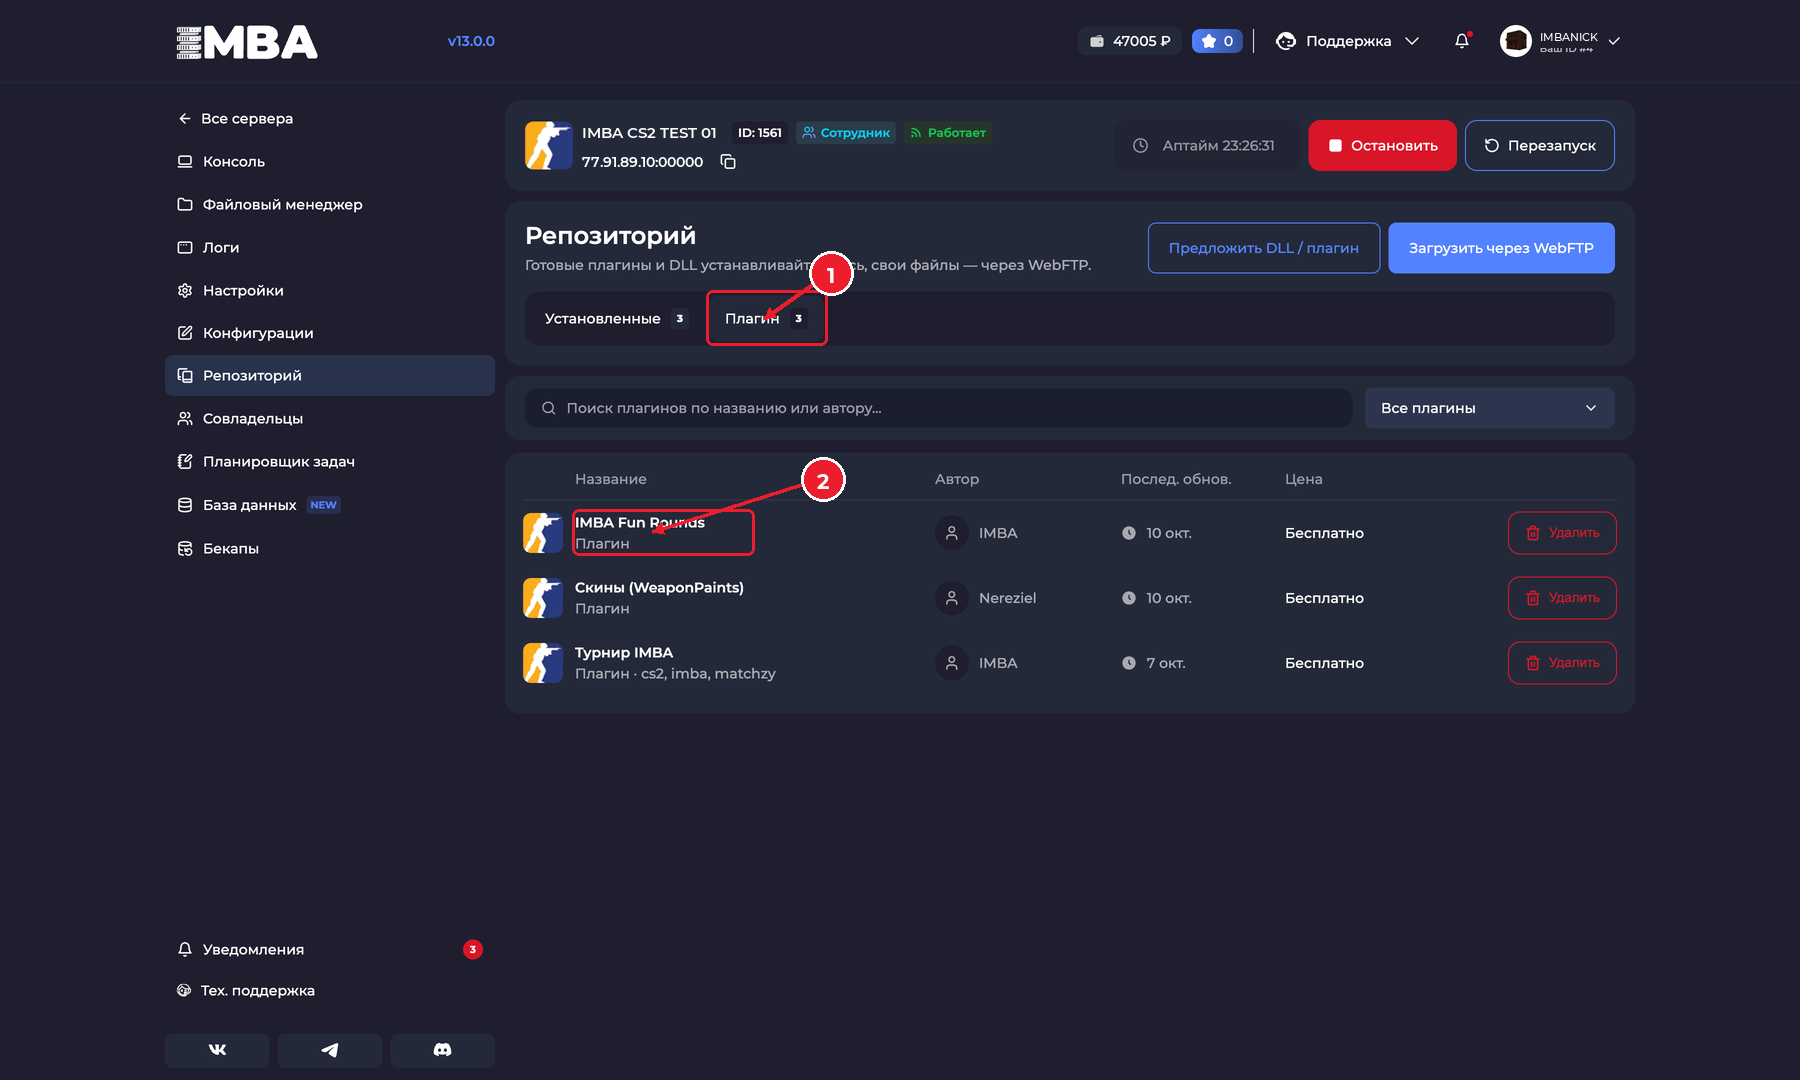1800x1080 pixels.
Task: Go back to Все сервера
Action: point(236,119)
